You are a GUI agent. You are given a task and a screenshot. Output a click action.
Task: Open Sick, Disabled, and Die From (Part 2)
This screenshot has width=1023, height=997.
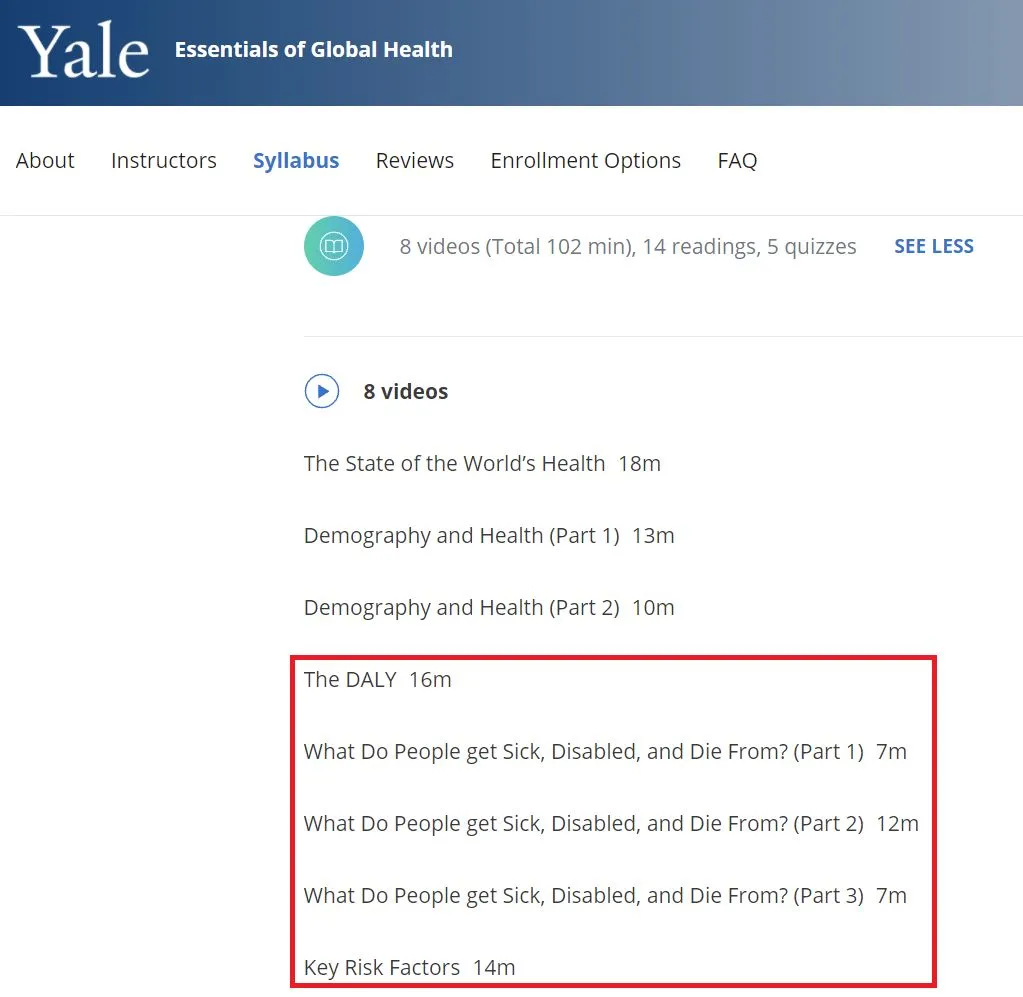[583, 823]
